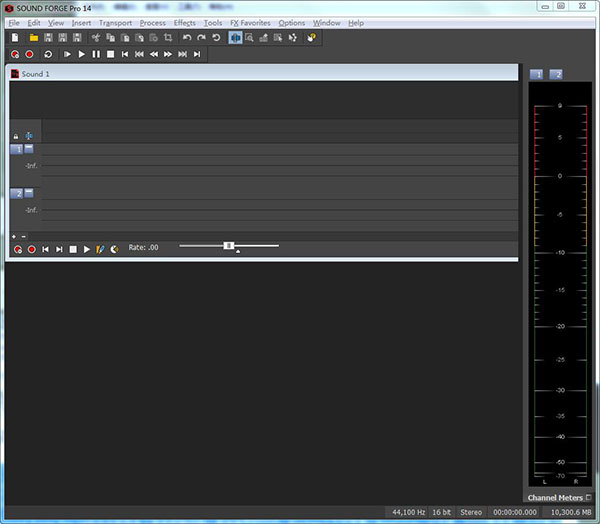The height and width of the screenshot is (524, 600).
Task: Zoom in with the plus button under the waveform
Action: click(x=14, y=237)
